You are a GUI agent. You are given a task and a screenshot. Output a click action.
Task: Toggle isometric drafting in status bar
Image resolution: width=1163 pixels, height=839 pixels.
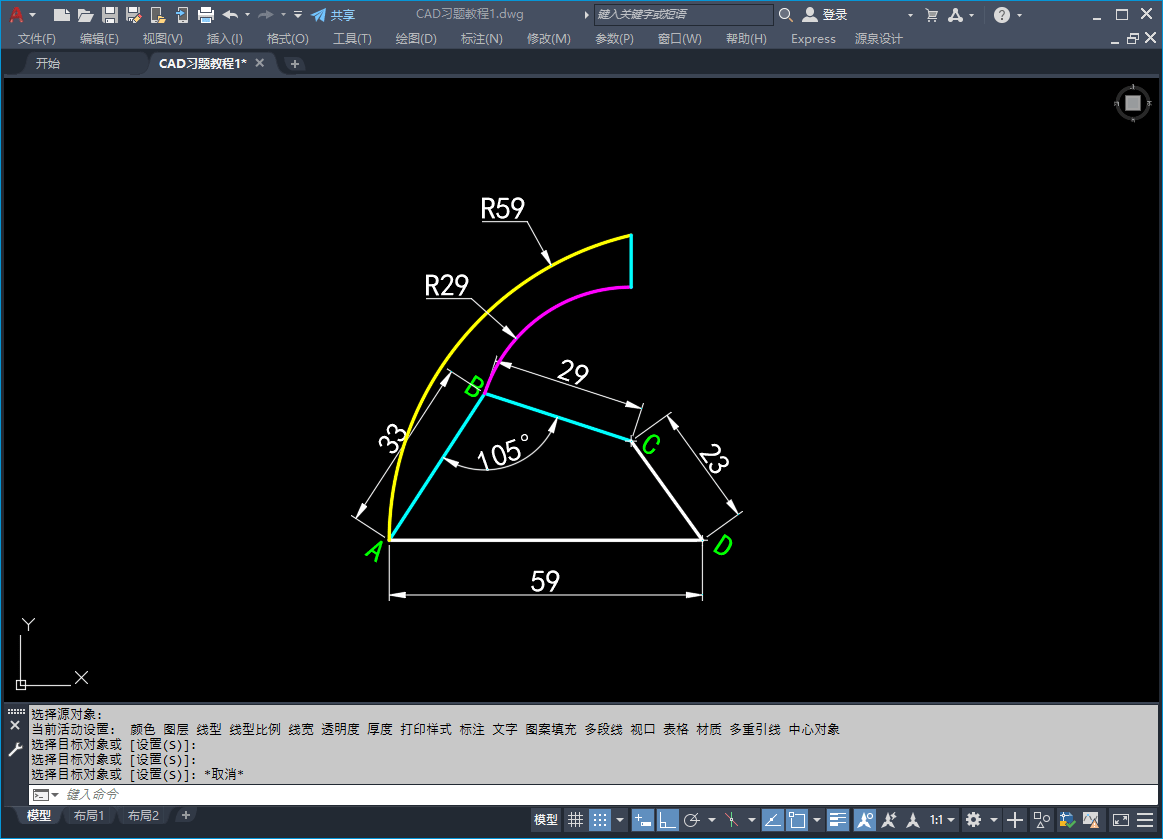(x=732, y=820)
